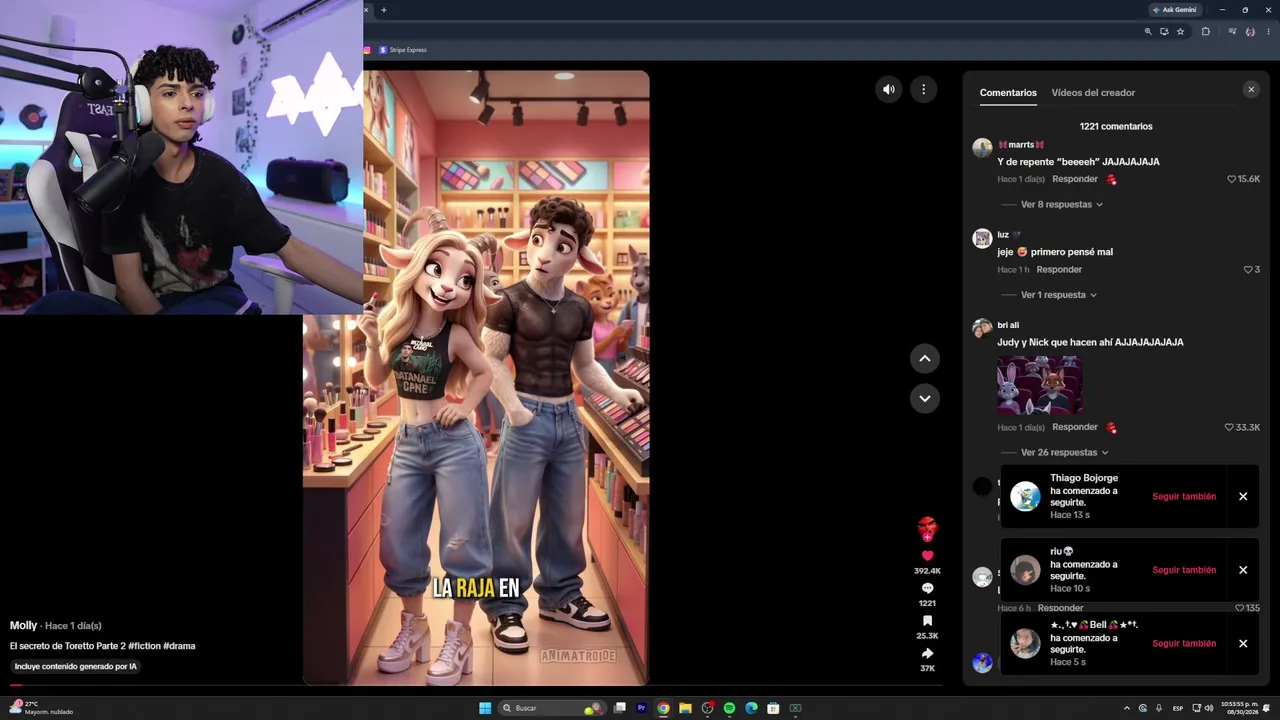
Task: Reply to the marrts comment
Action: pos(1075,179)
